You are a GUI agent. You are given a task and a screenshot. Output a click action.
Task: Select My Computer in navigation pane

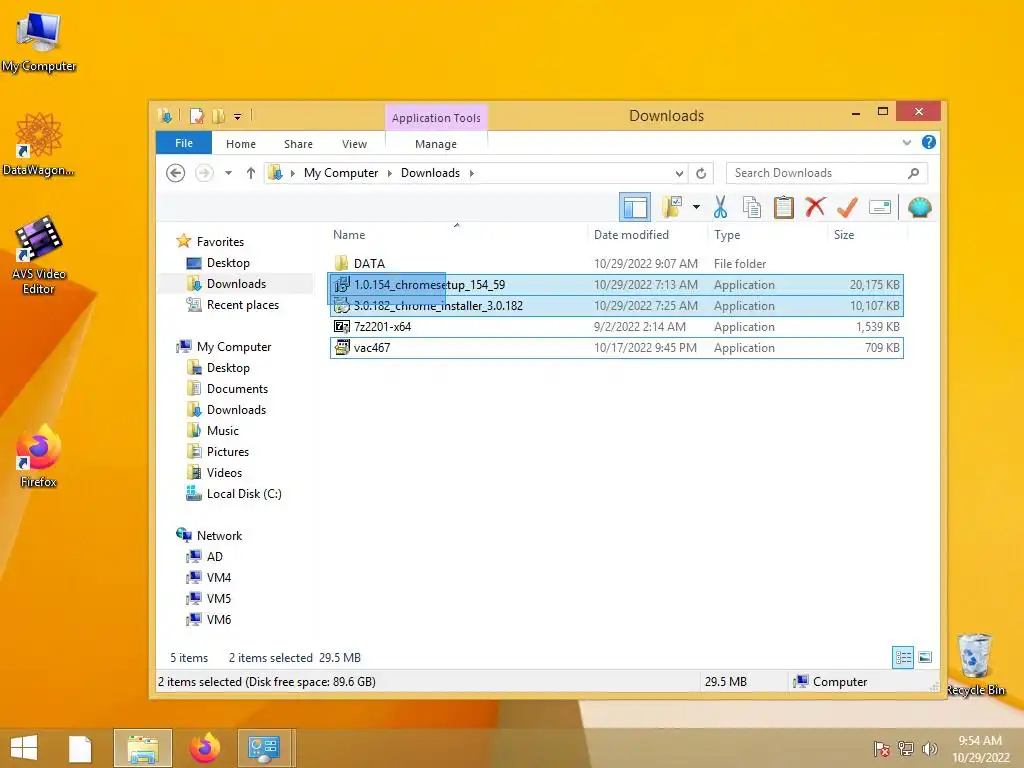click(x=234, y=347)
